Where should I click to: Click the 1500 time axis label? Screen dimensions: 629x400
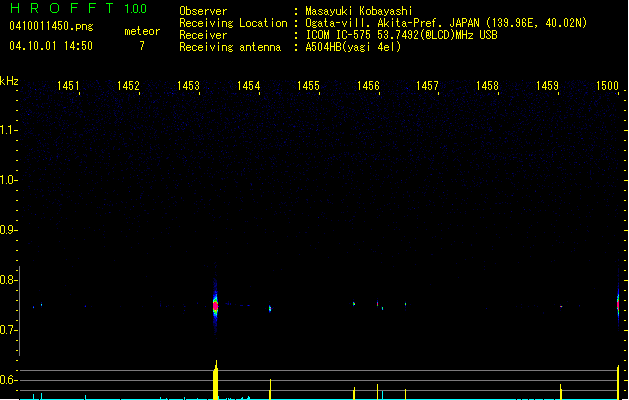click(607, 86)
